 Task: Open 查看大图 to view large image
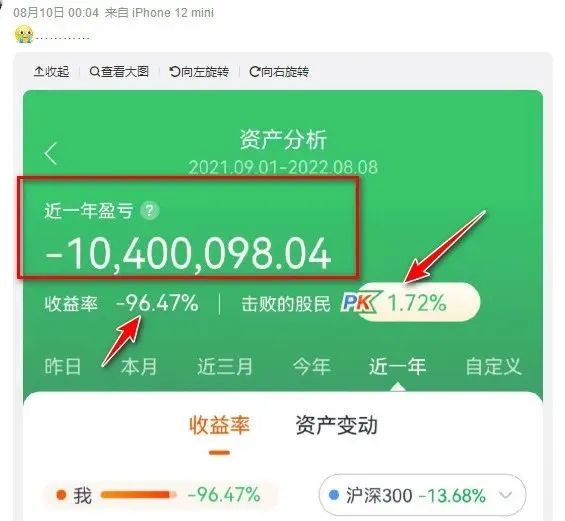tap(119, 72)
